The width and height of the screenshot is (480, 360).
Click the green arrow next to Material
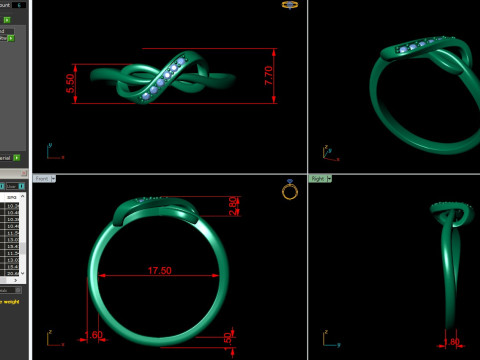coord(17,158)
